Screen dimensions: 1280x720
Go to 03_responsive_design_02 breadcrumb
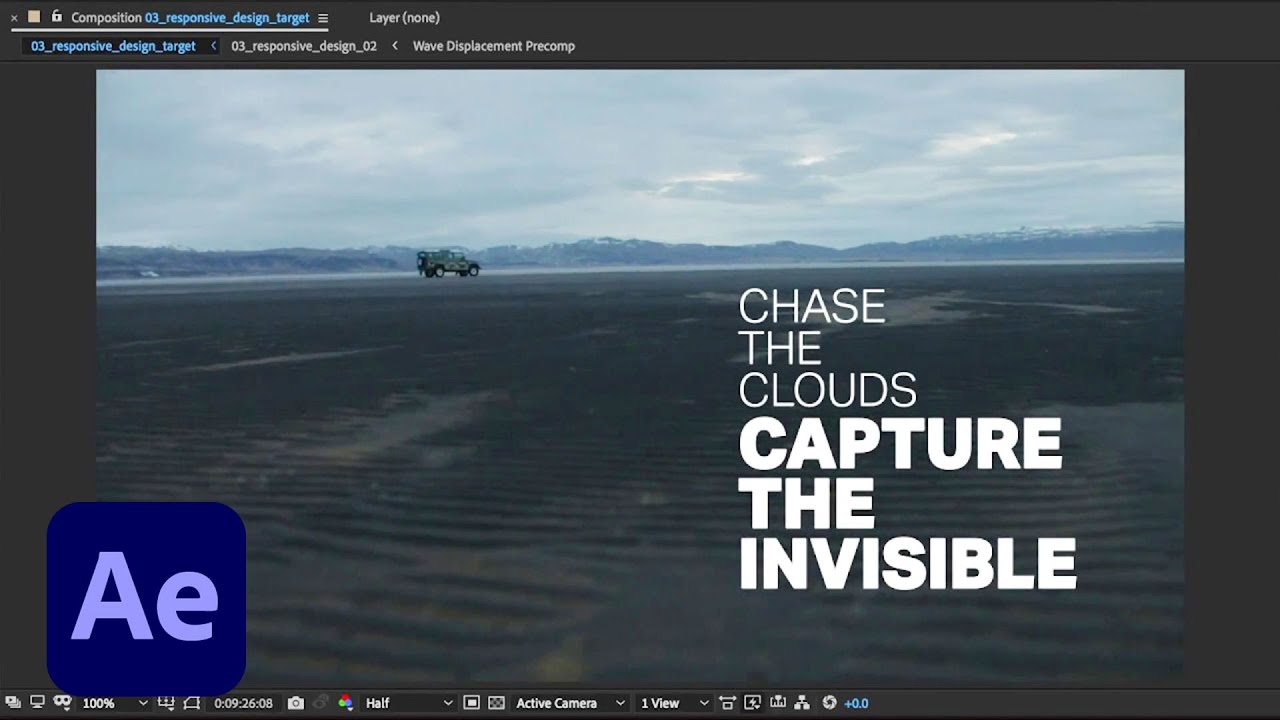(304, 46)
